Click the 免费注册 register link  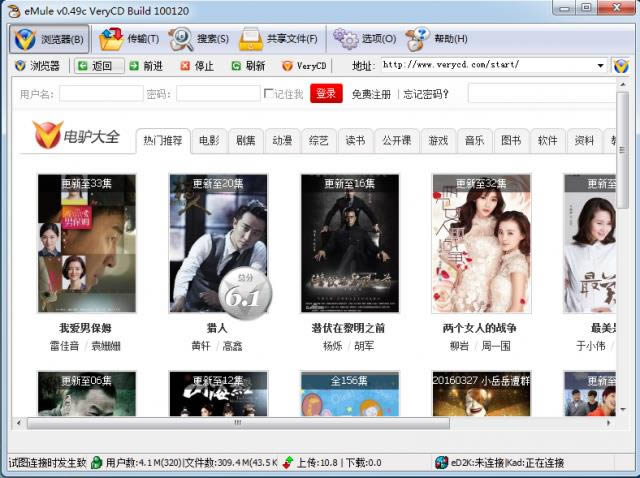point(371,94)
